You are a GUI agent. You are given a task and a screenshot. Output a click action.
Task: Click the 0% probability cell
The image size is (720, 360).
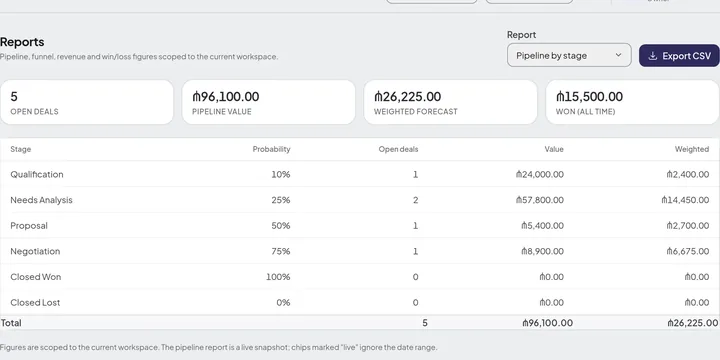click(283, 303)
